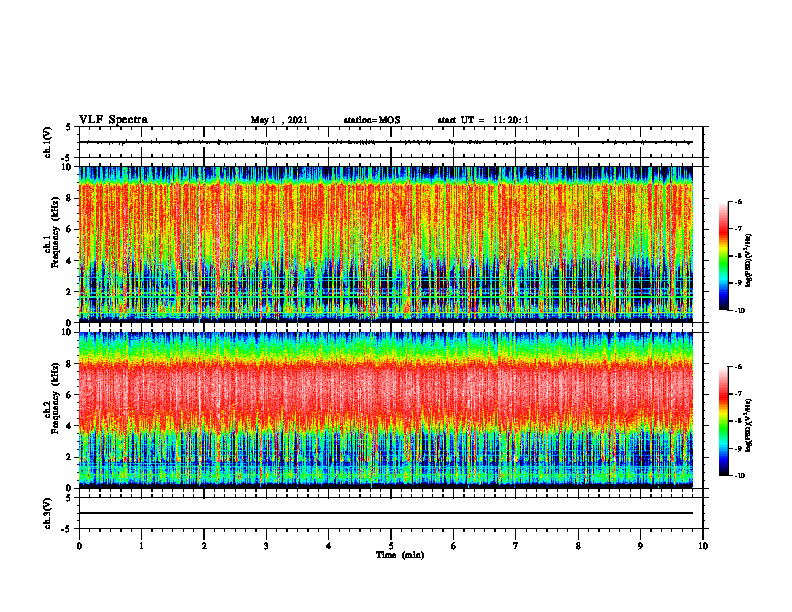Click tick label 9 on the time axis
792x612 pixels.
(640, 546)
